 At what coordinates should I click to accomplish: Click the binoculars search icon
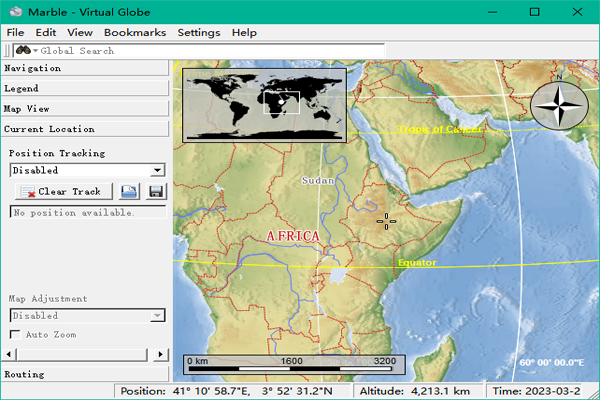tap(23, 50)
